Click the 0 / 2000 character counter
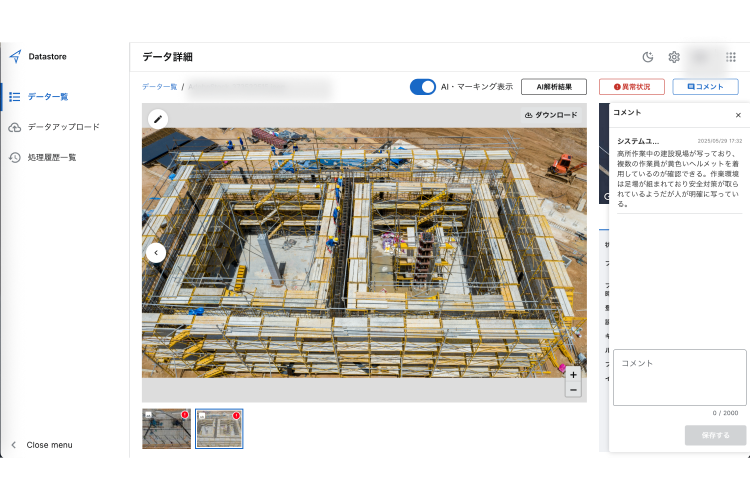 tap(725, 413)
